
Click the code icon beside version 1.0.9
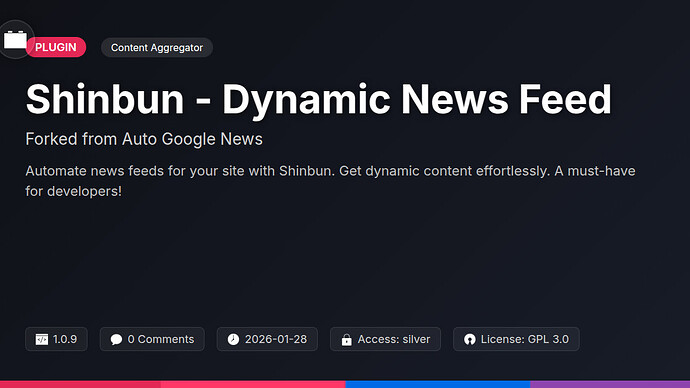42,339
